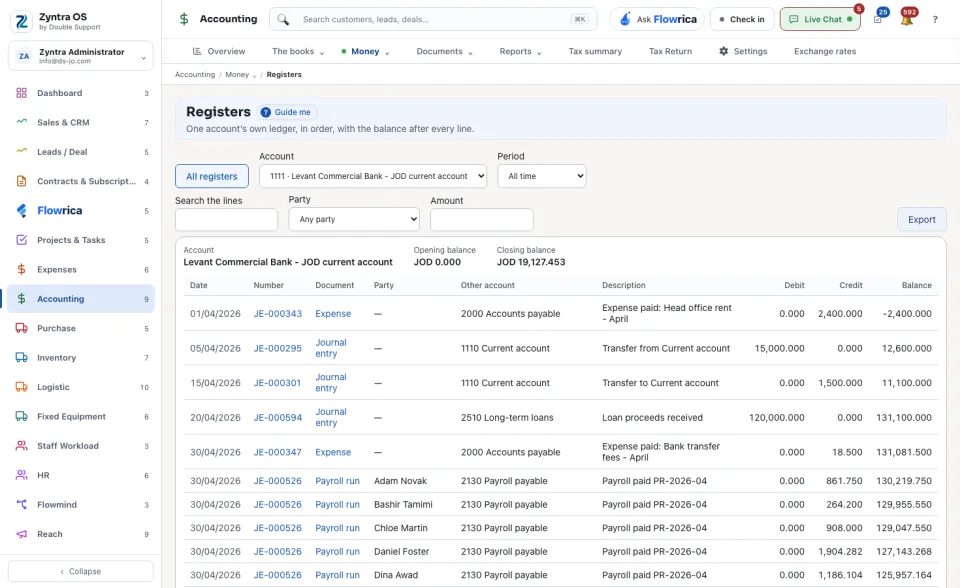This screenshot has width=960, height=588.
Task: Click the Amount filter input field
Action: tap(482, 219)
